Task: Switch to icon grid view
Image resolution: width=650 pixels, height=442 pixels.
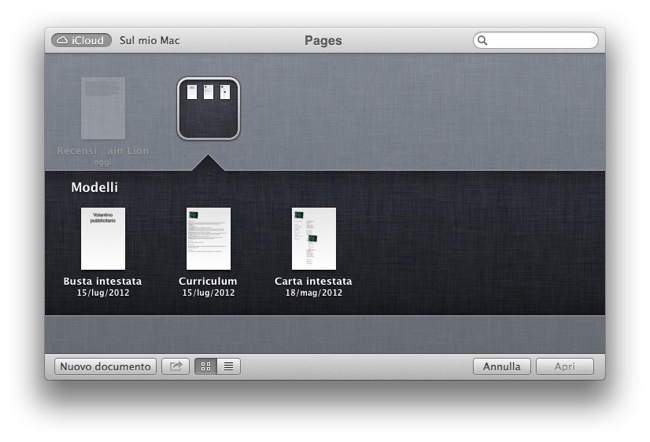Action: pos(206,367)
